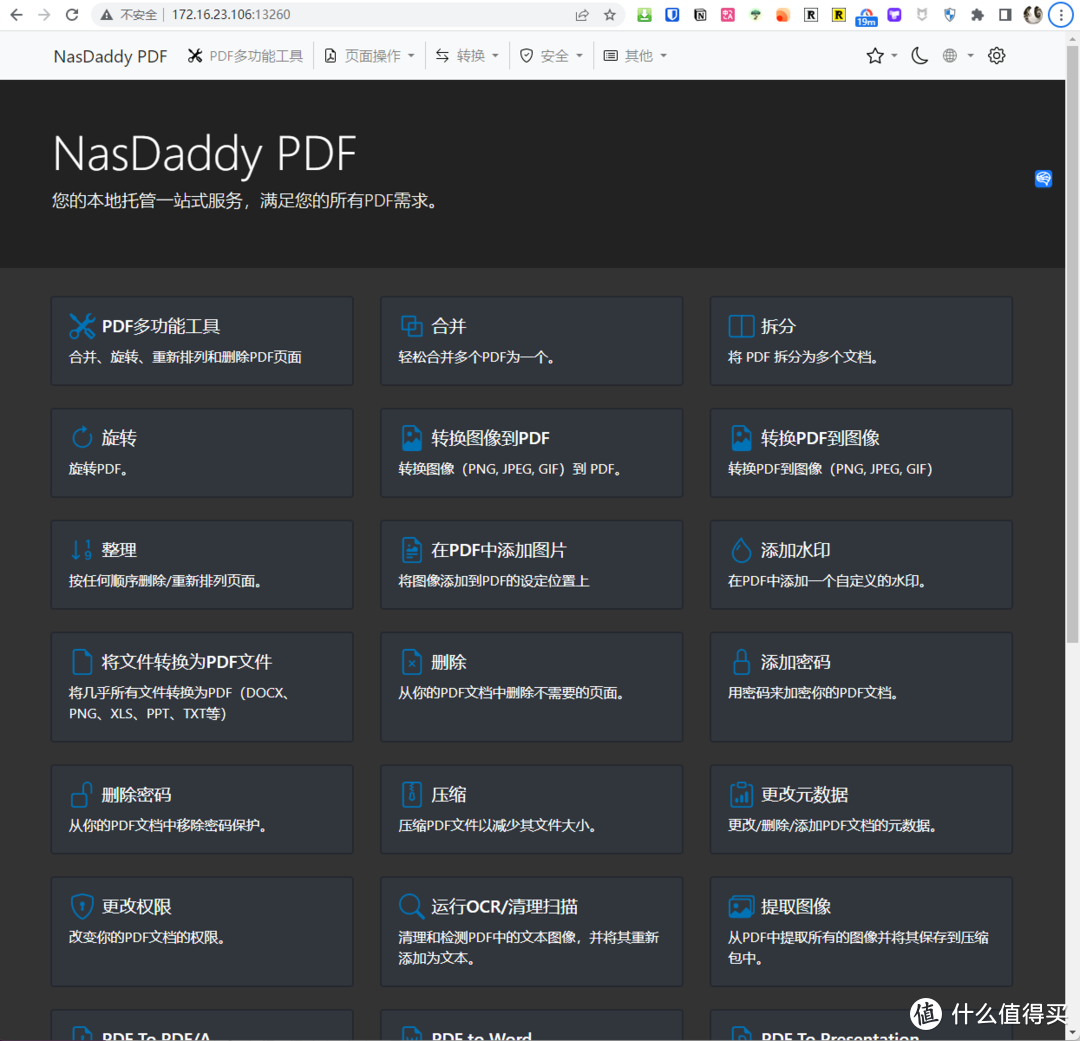1080x1041 pixels.
Task: Toggle dark mode with the moon icon
Action: pos(919,55)
